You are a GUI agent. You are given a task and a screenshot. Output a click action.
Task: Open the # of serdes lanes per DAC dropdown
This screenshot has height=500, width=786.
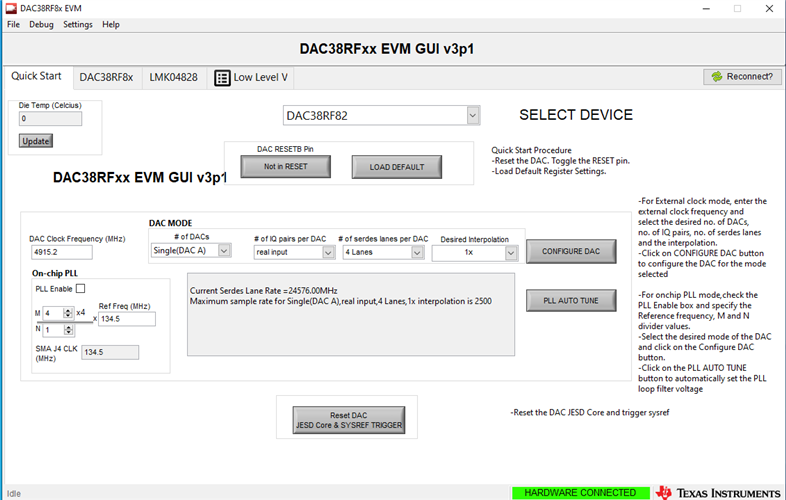point(417,252)
